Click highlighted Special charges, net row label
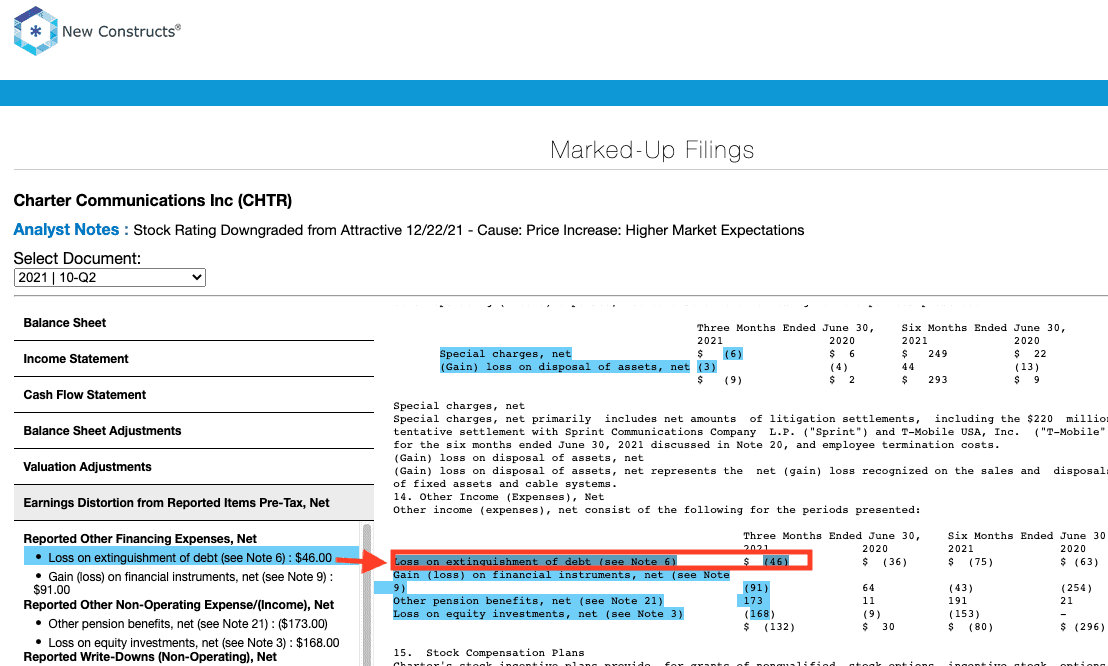1108x666 pixels. [505, 354]
